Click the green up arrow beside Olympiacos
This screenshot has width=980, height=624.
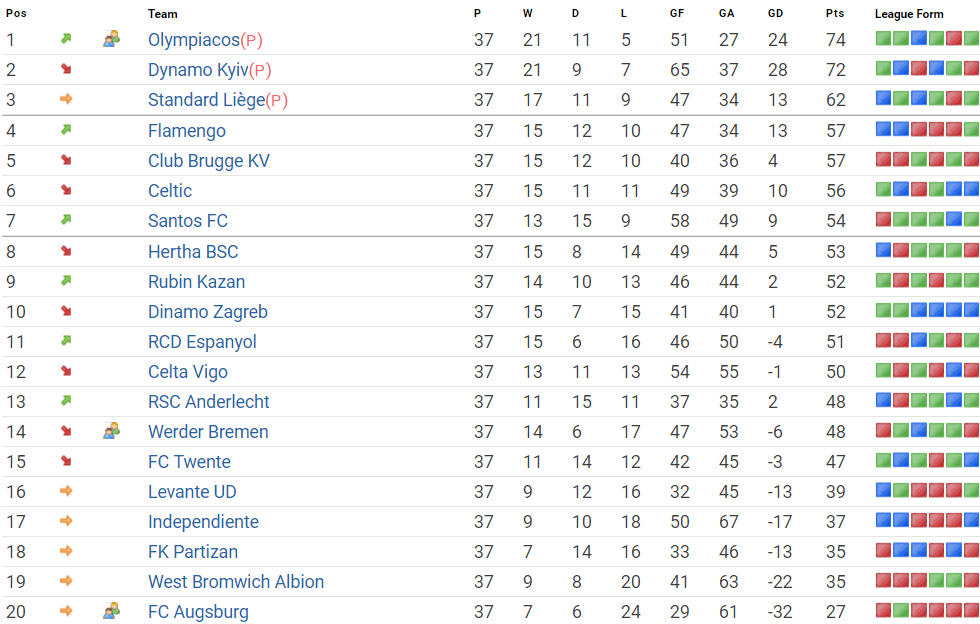(x=66, y=39)
